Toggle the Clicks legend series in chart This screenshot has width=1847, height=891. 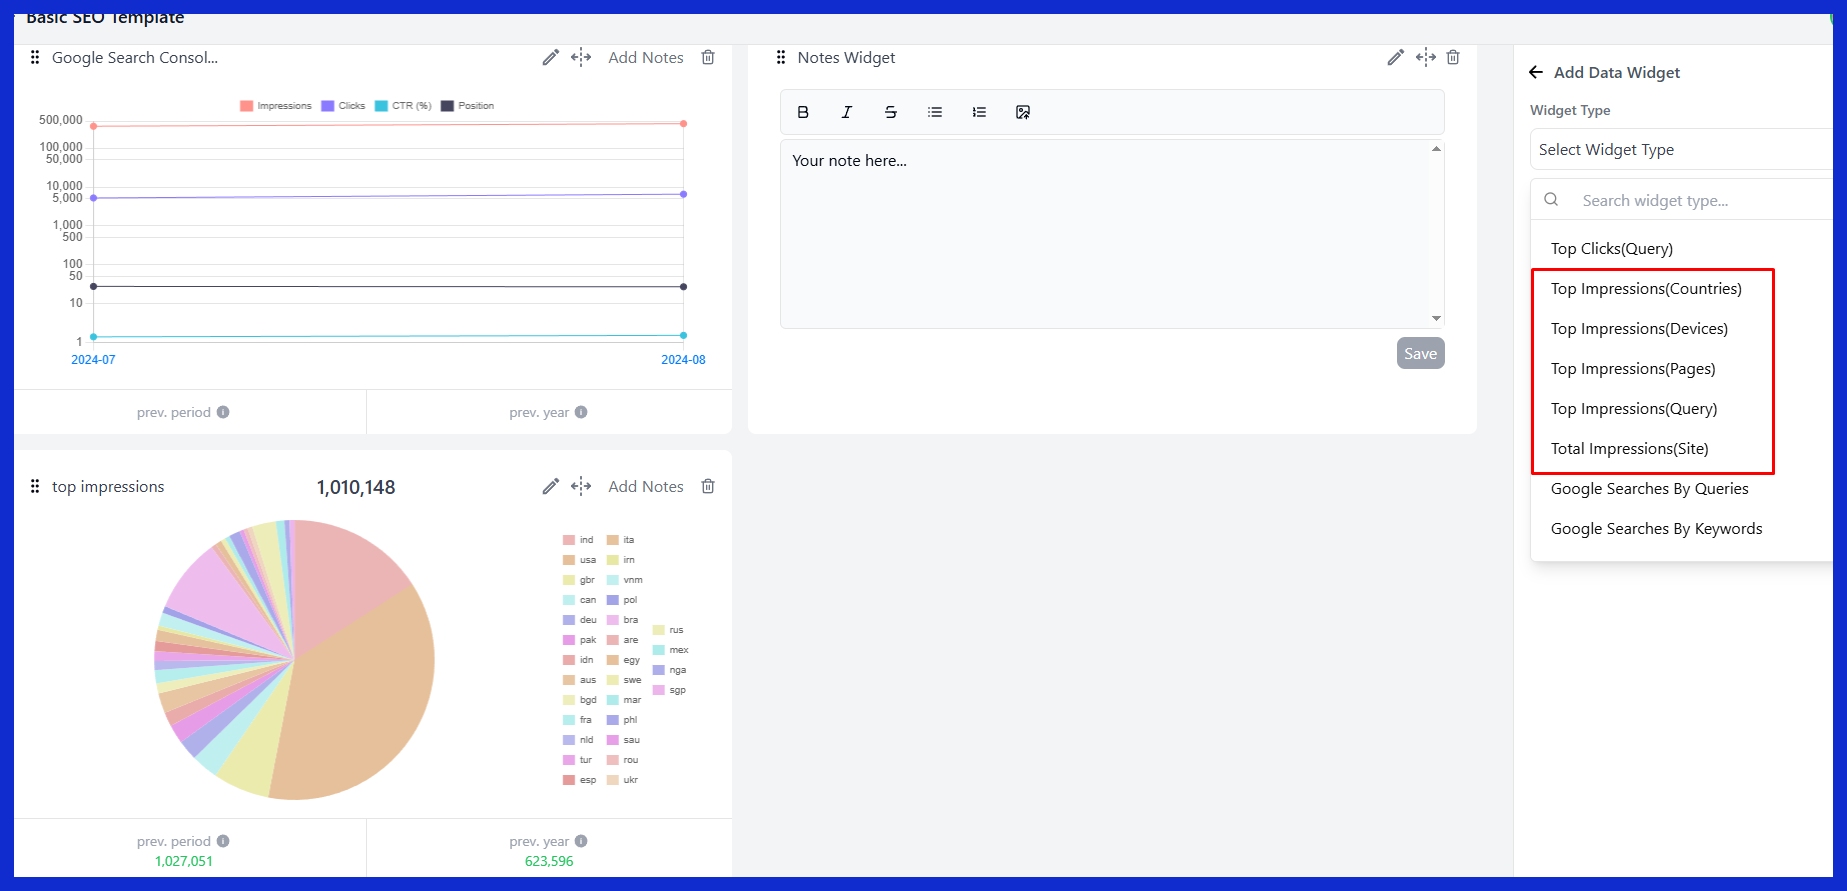coord(343,106)
